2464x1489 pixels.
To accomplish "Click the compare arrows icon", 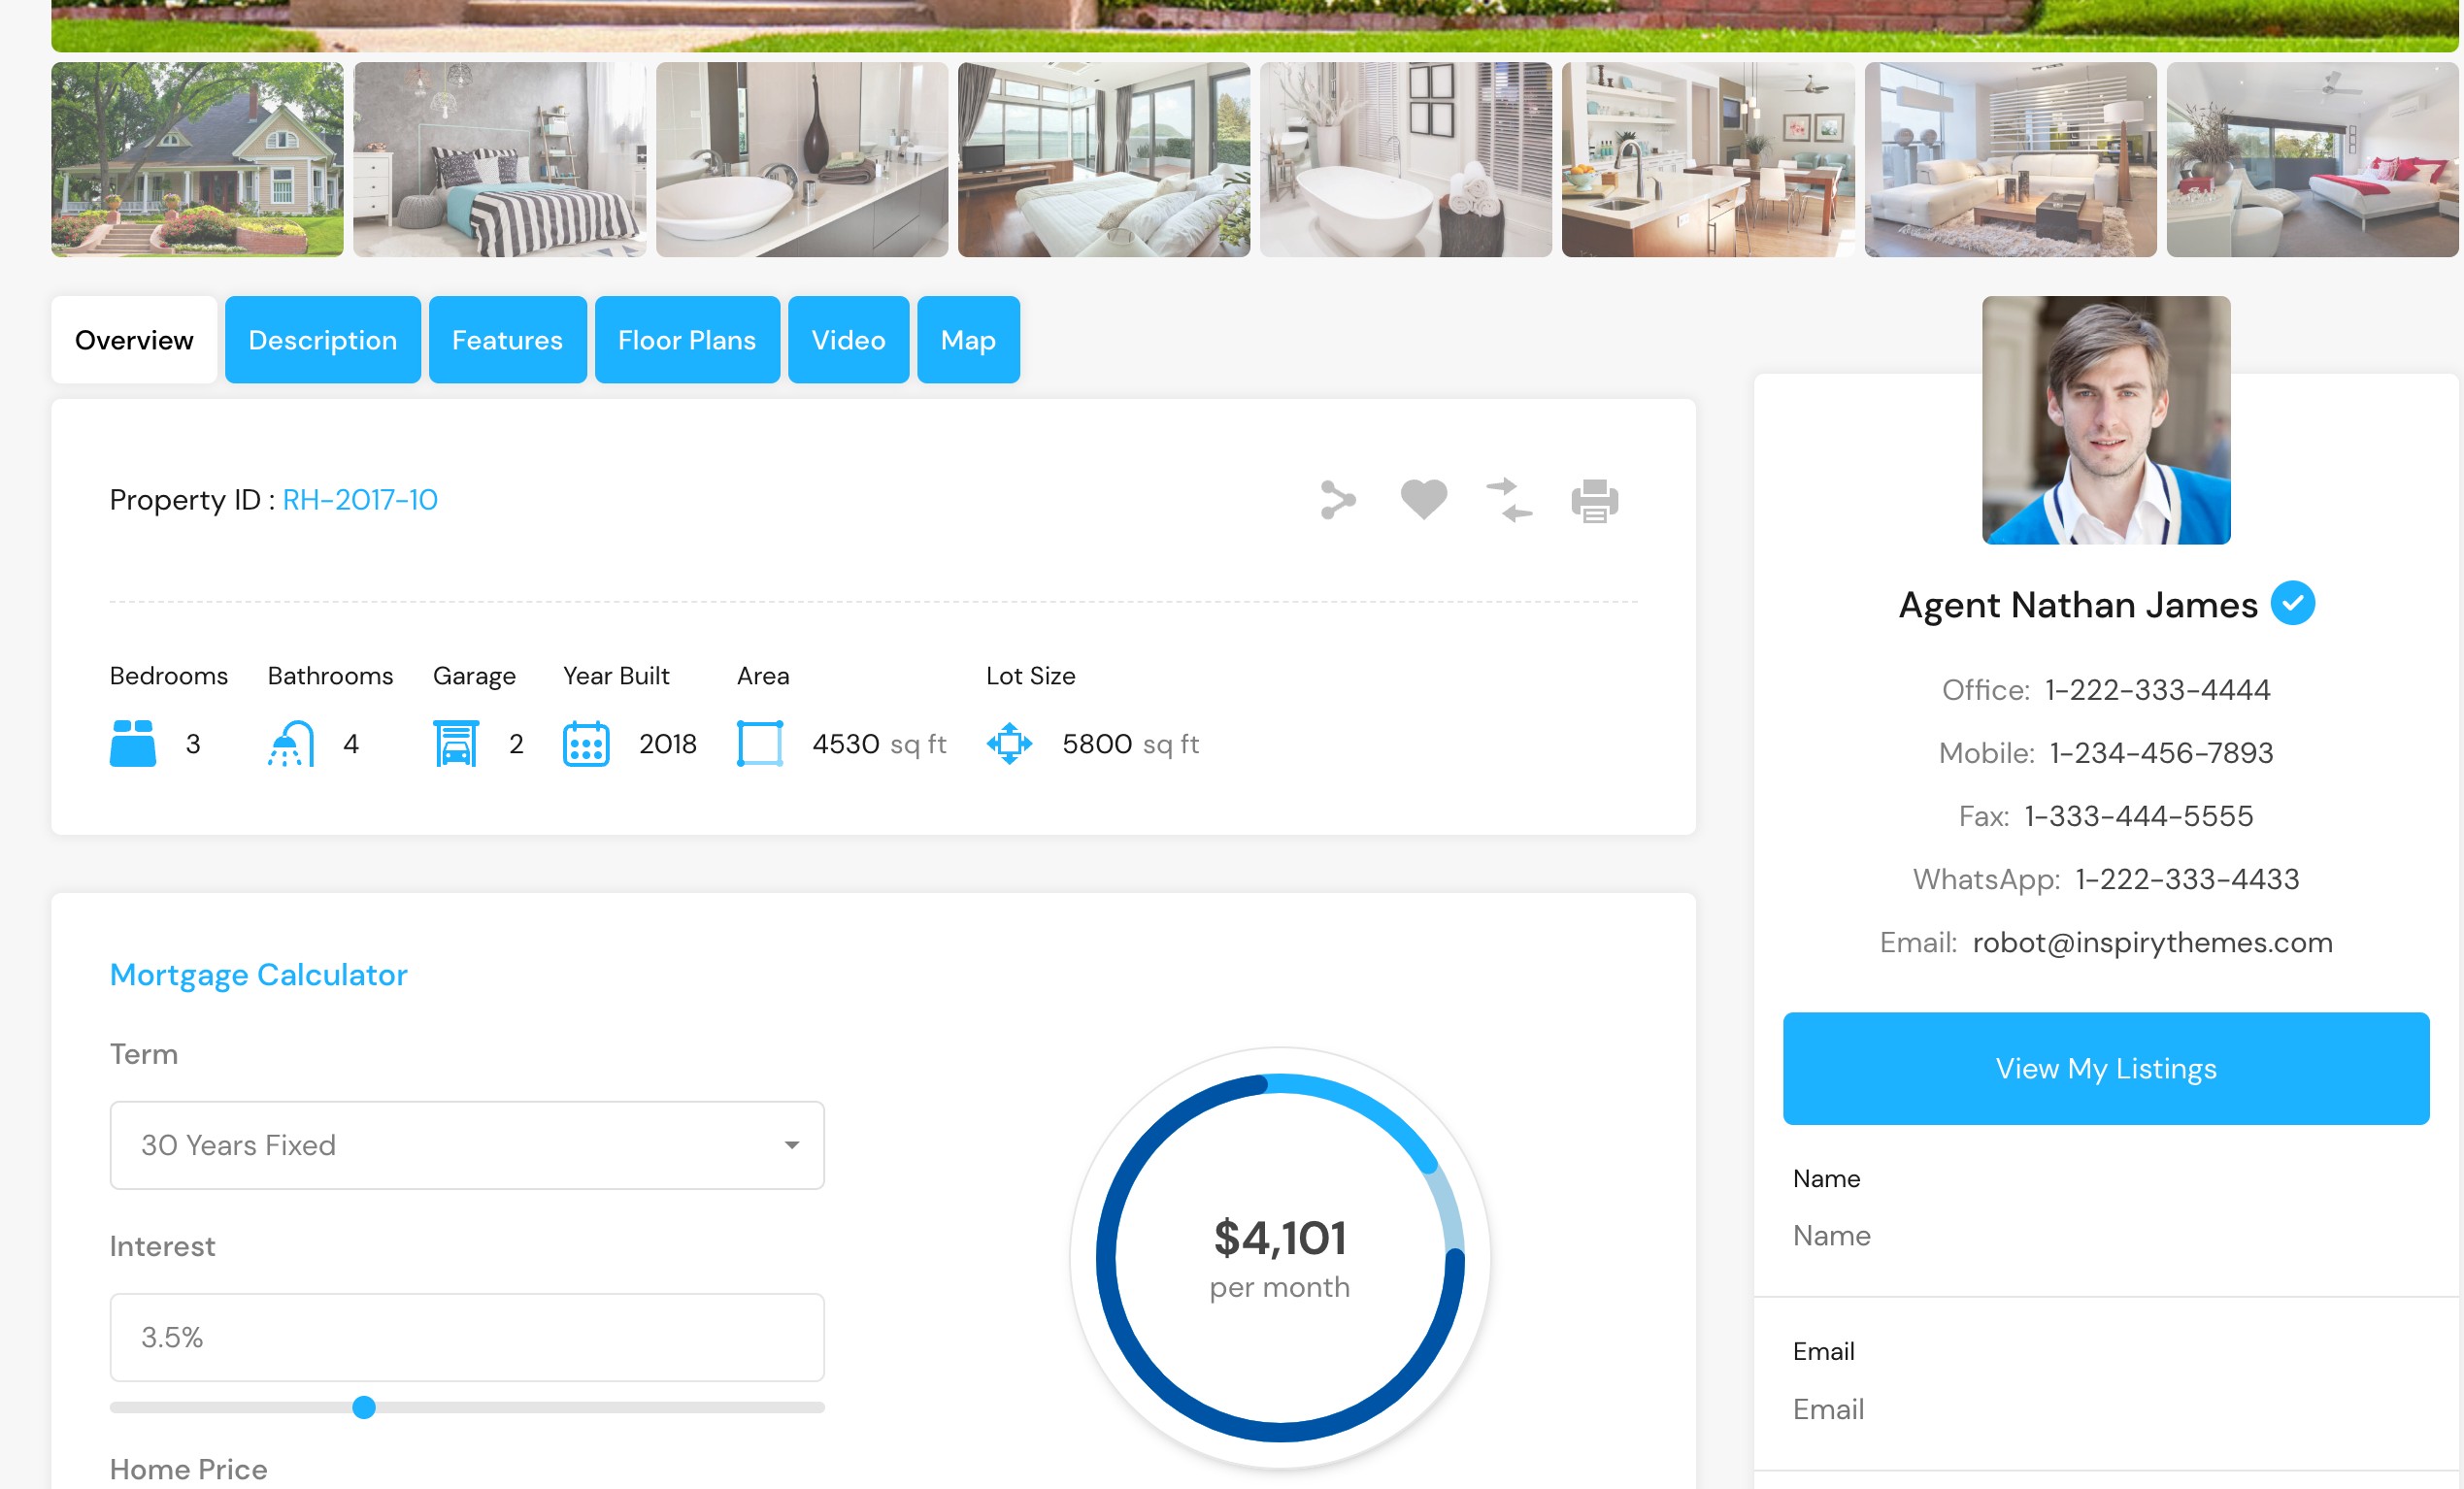I will 1508,500.
